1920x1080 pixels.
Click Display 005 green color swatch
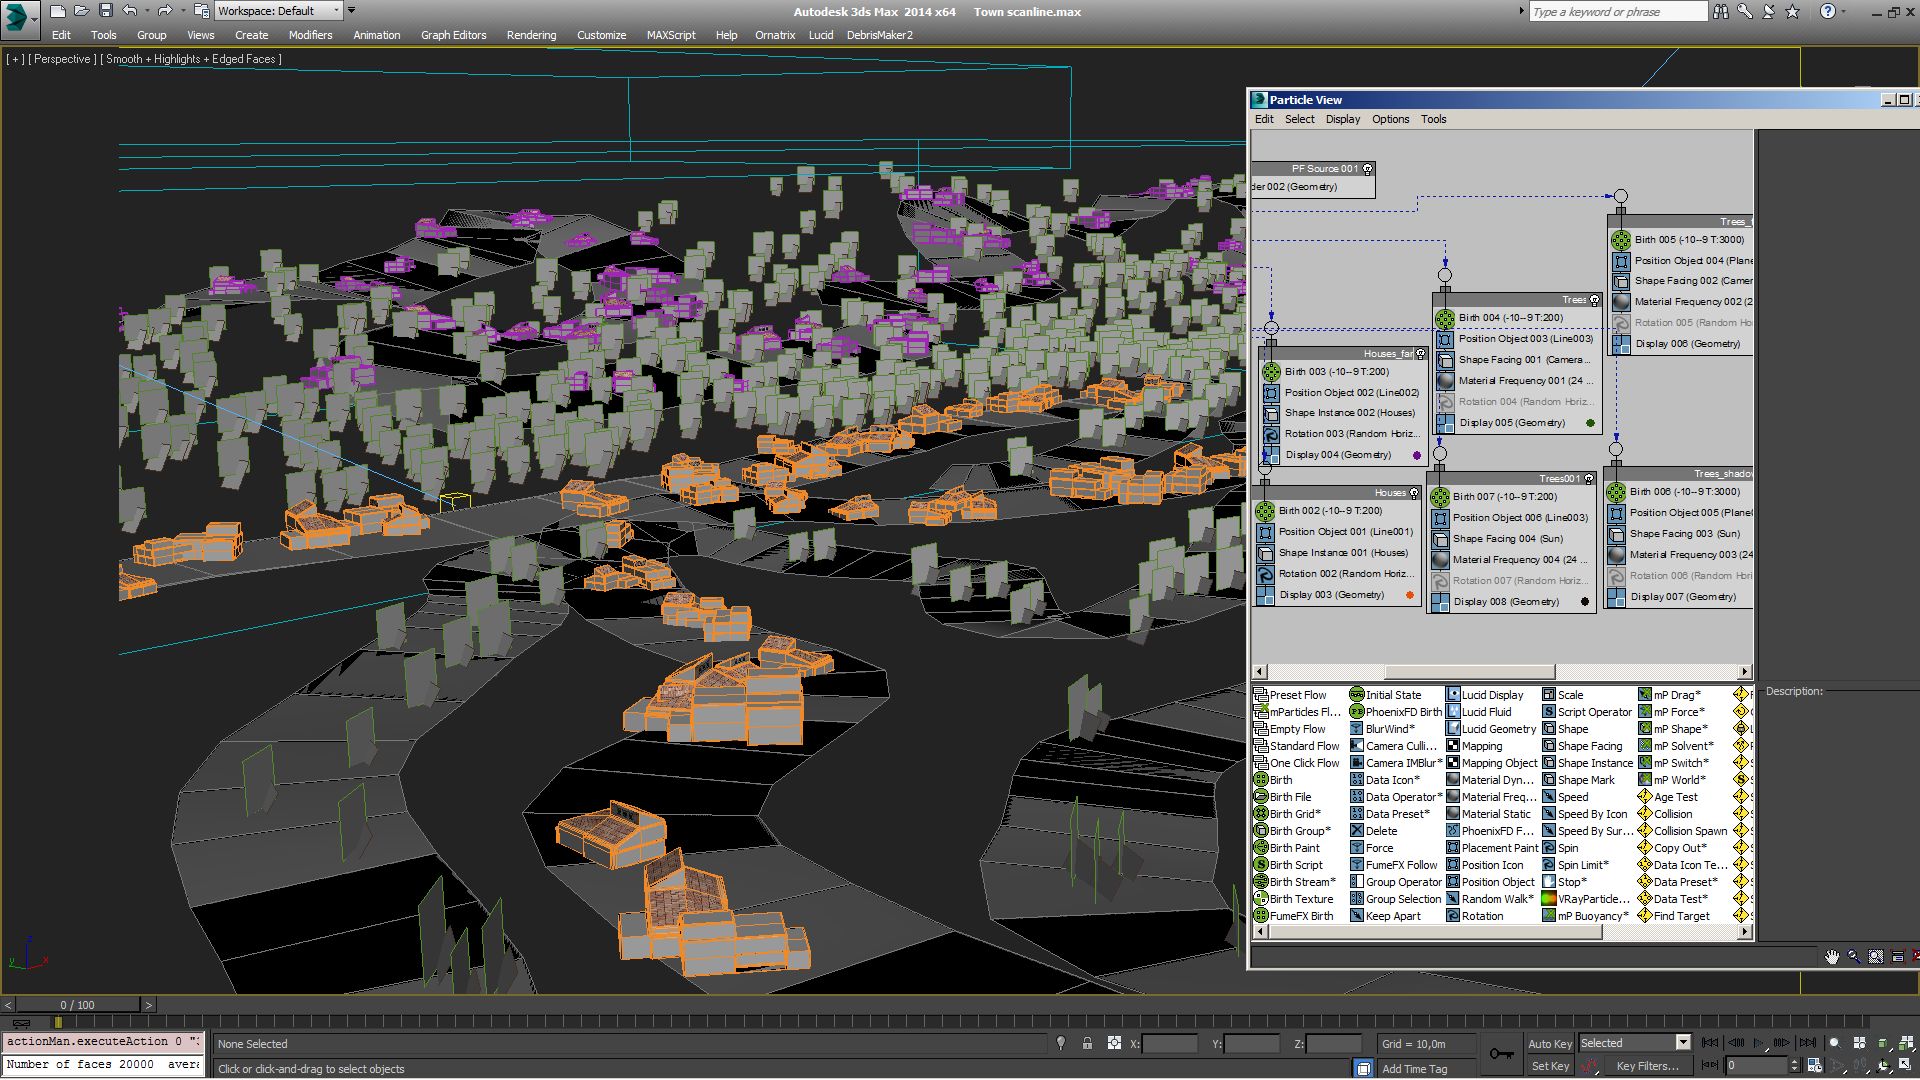pyautogui.click(x=1590, y=423)
